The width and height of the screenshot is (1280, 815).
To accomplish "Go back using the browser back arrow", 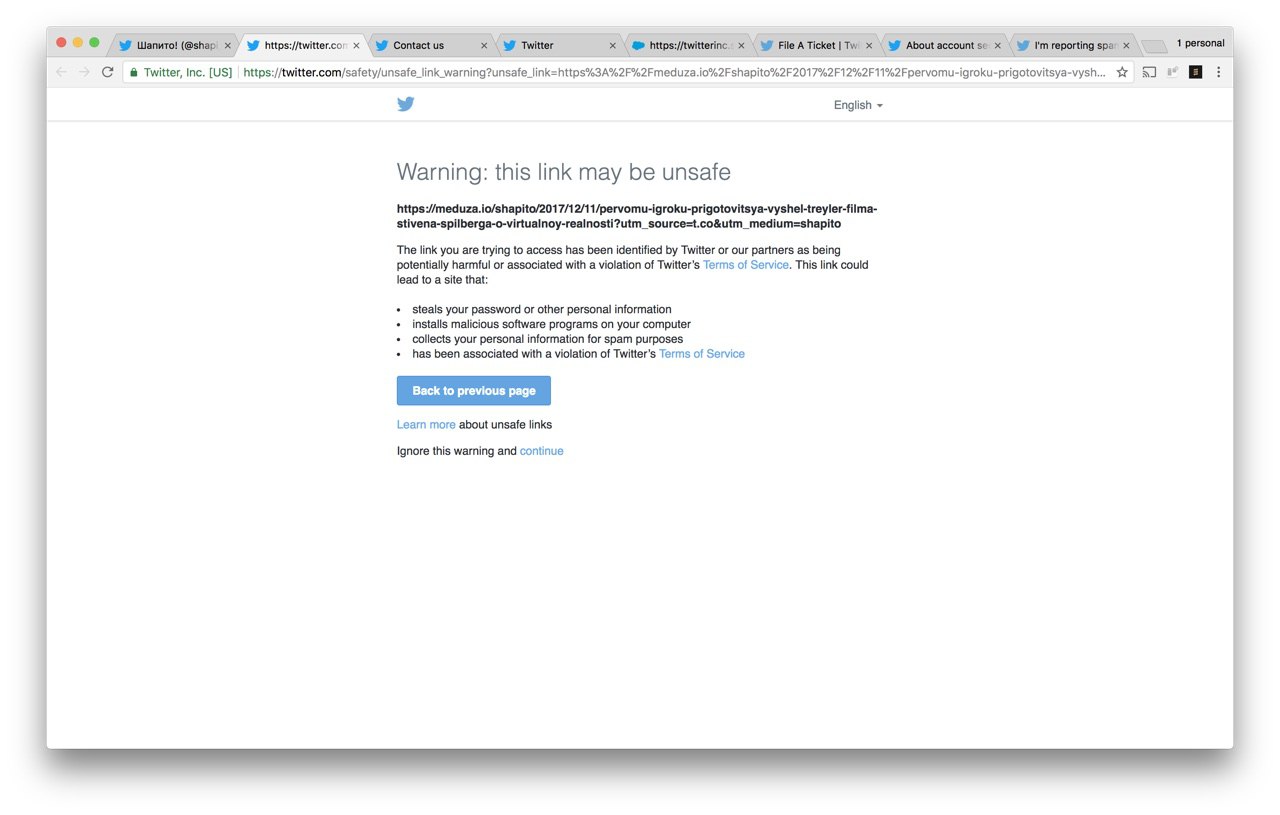I will [x=62, y=72].
